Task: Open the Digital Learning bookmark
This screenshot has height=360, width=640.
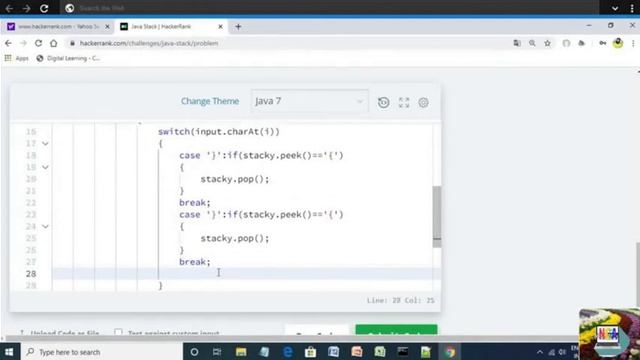Action: [68, 58]
